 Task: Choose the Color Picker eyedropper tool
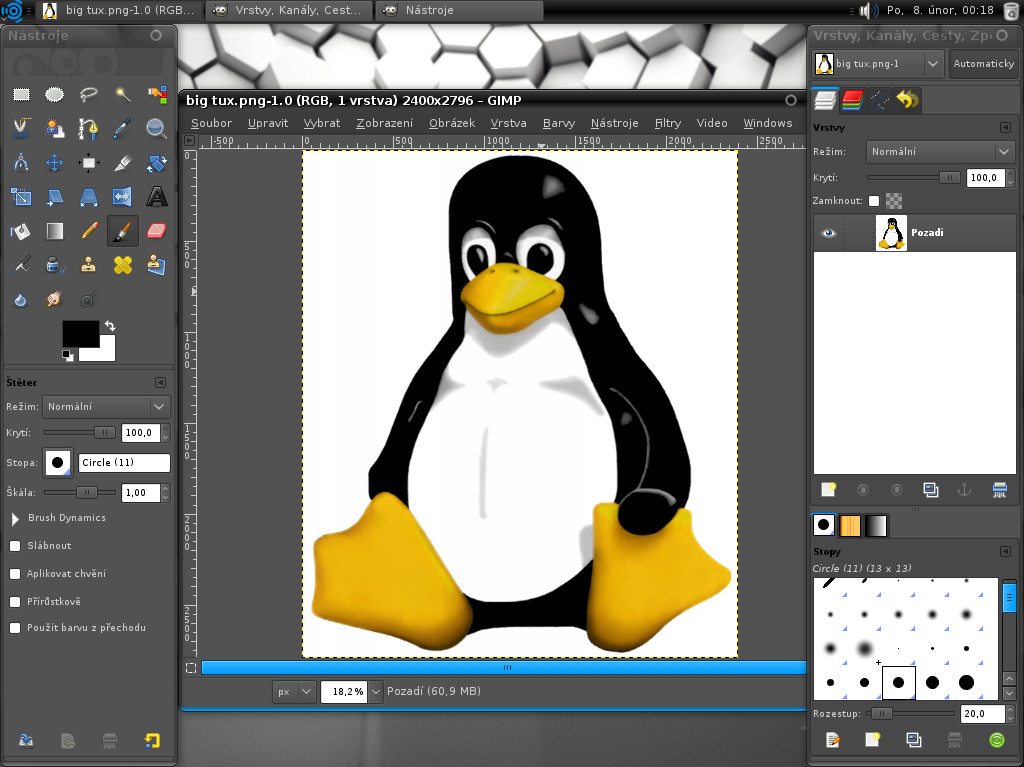click(123, 129)
